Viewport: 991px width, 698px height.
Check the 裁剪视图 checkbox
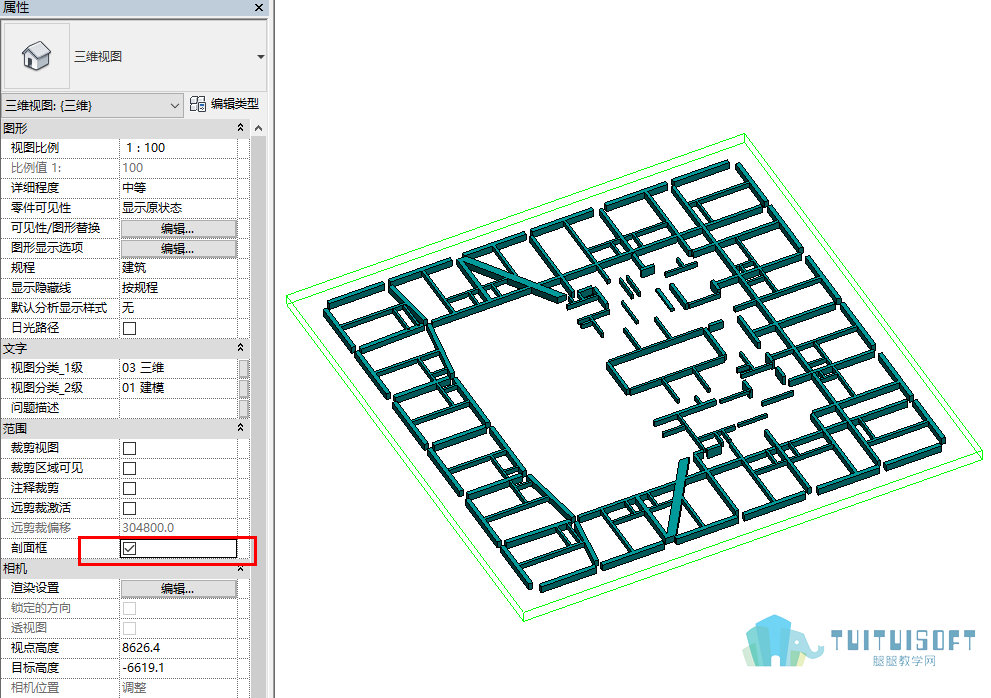coord(130,448)
